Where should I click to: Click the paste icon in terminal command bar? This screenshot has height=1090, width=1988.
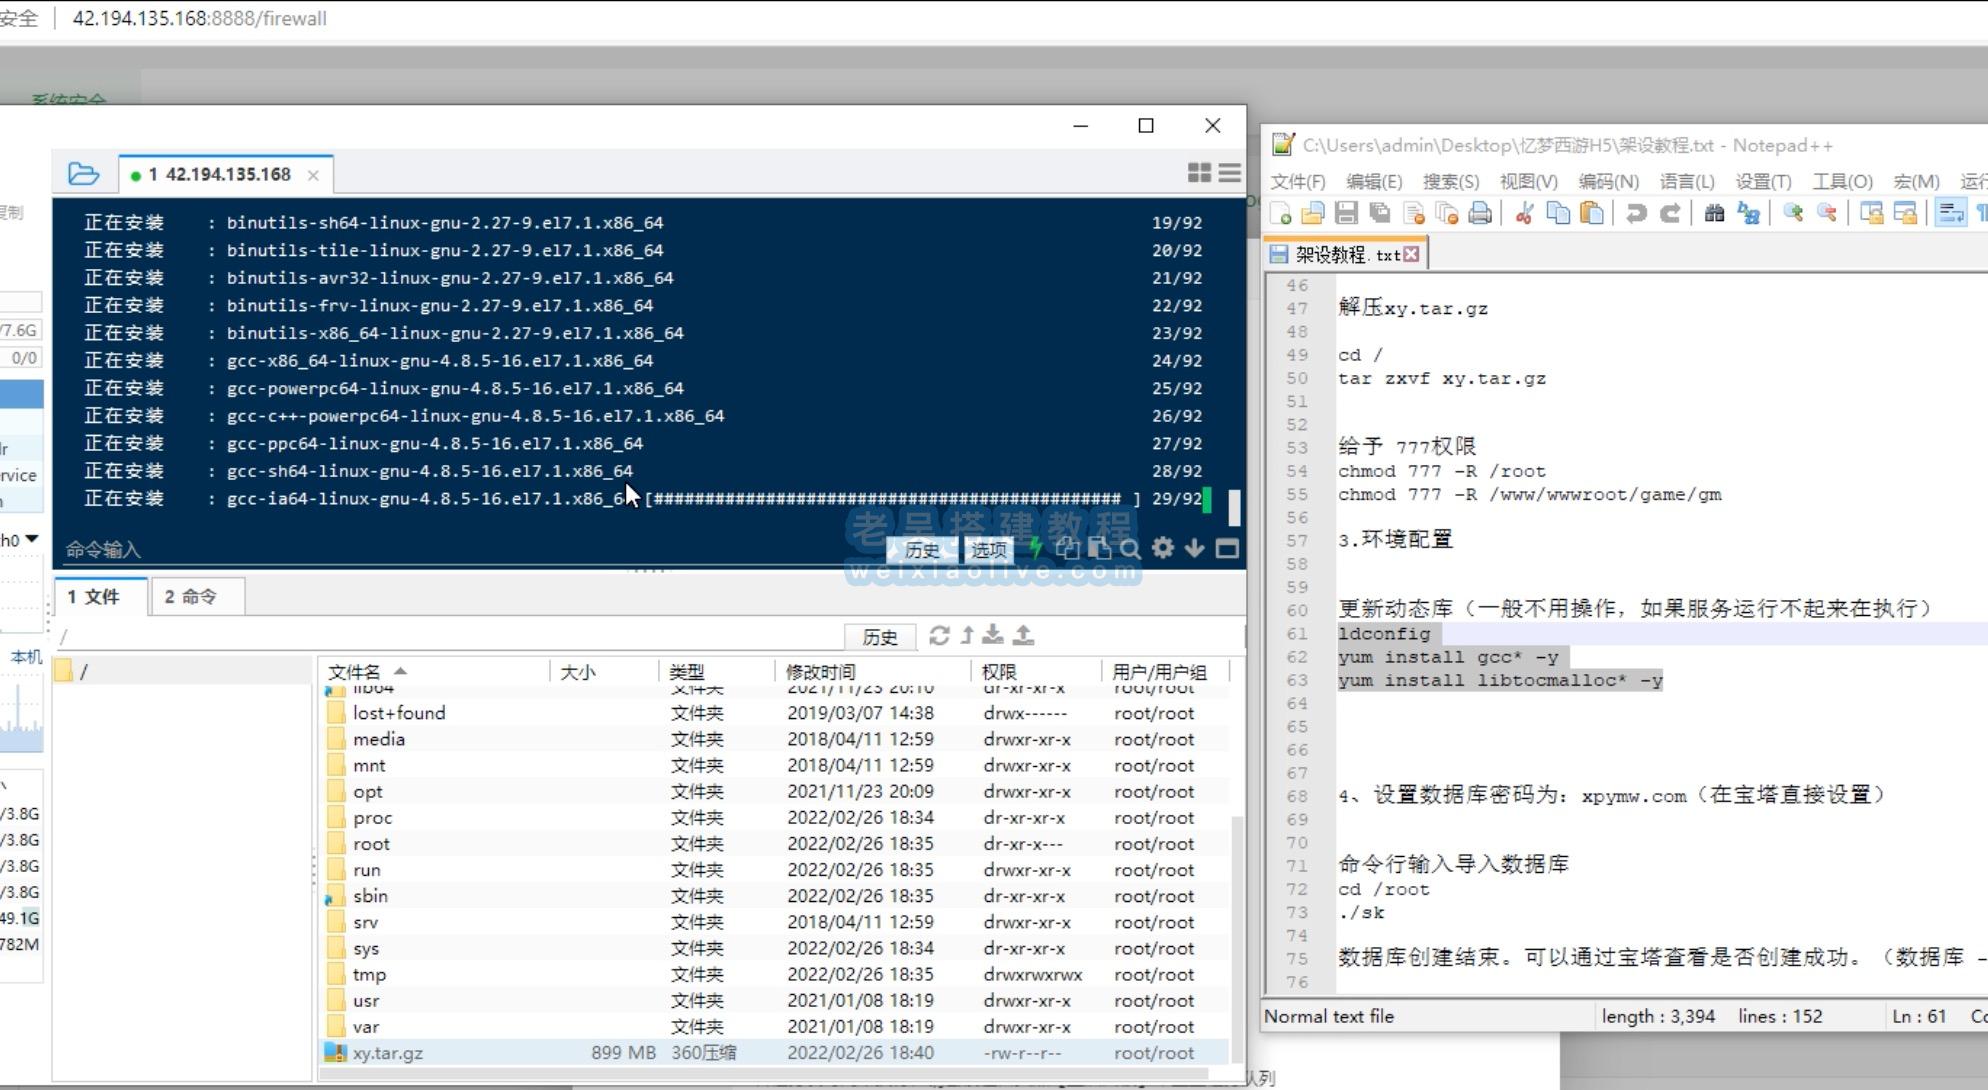click(x=1099, y=548)
